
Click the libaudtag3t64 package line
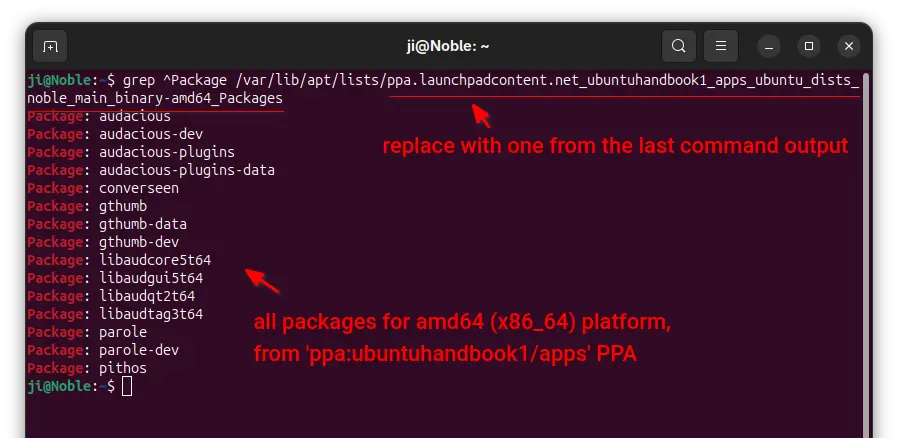click(x=115, y=314)
